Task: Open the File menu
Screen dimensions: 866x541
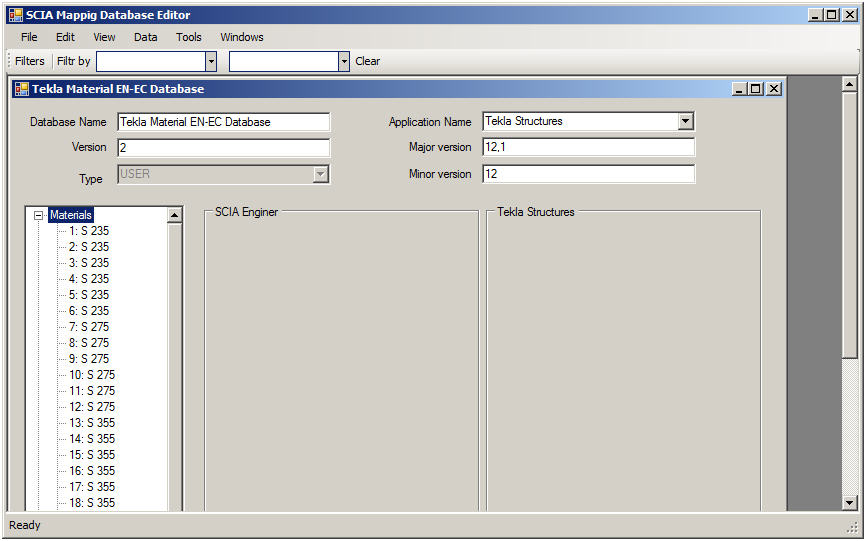Action: click(x=29, y=37)
